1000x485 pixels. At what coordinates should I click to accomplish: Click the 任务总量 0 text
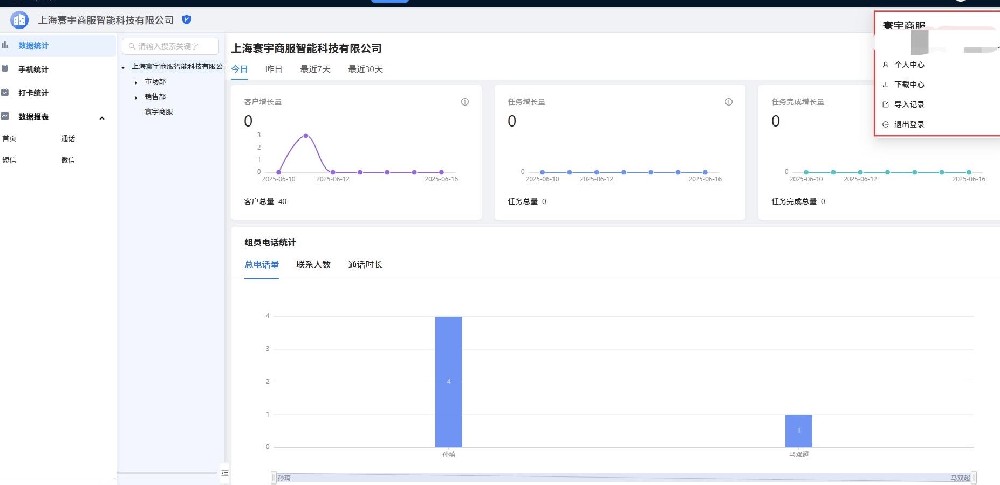point(527,202)
